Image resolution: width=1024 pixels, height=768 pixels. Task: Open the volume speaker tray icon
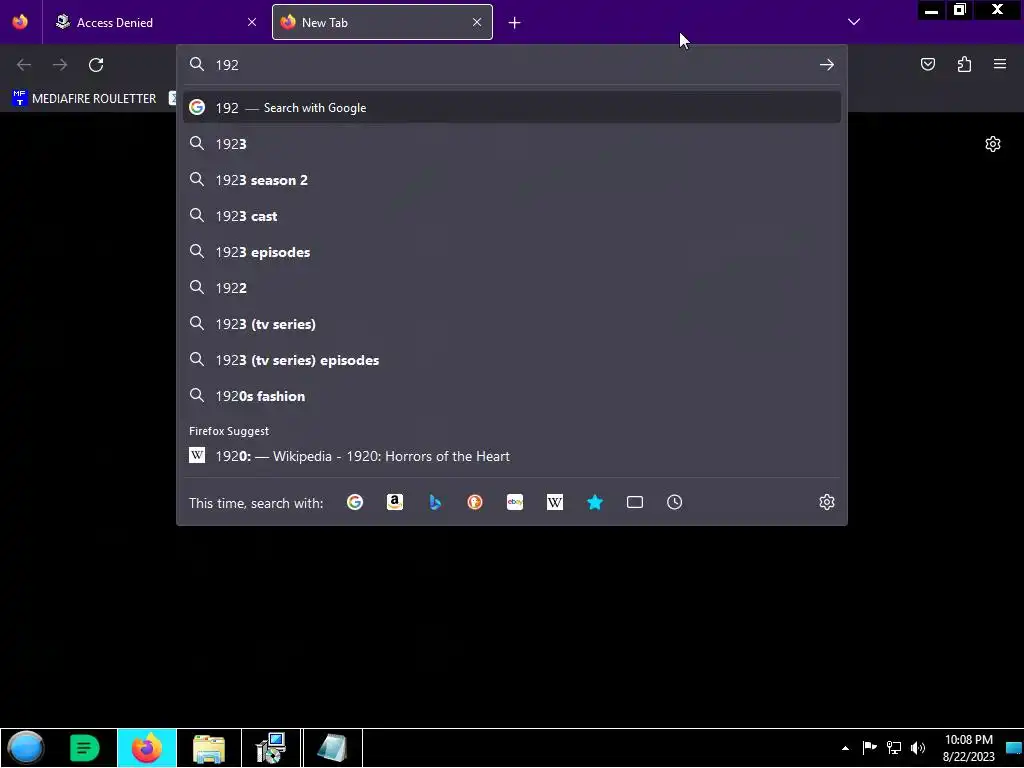[x=918, y=748]
